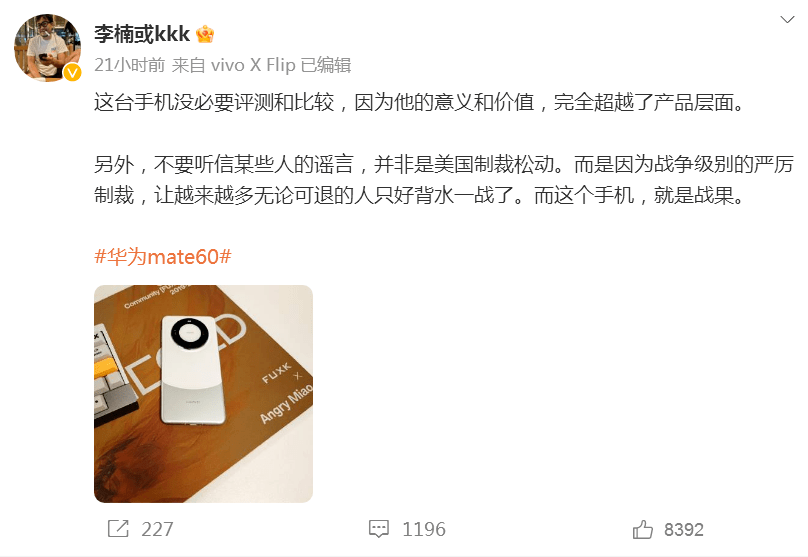Like the post with thumbs-up icon
808x557 pixels.
pyautogui.click(x=643, y=529)
